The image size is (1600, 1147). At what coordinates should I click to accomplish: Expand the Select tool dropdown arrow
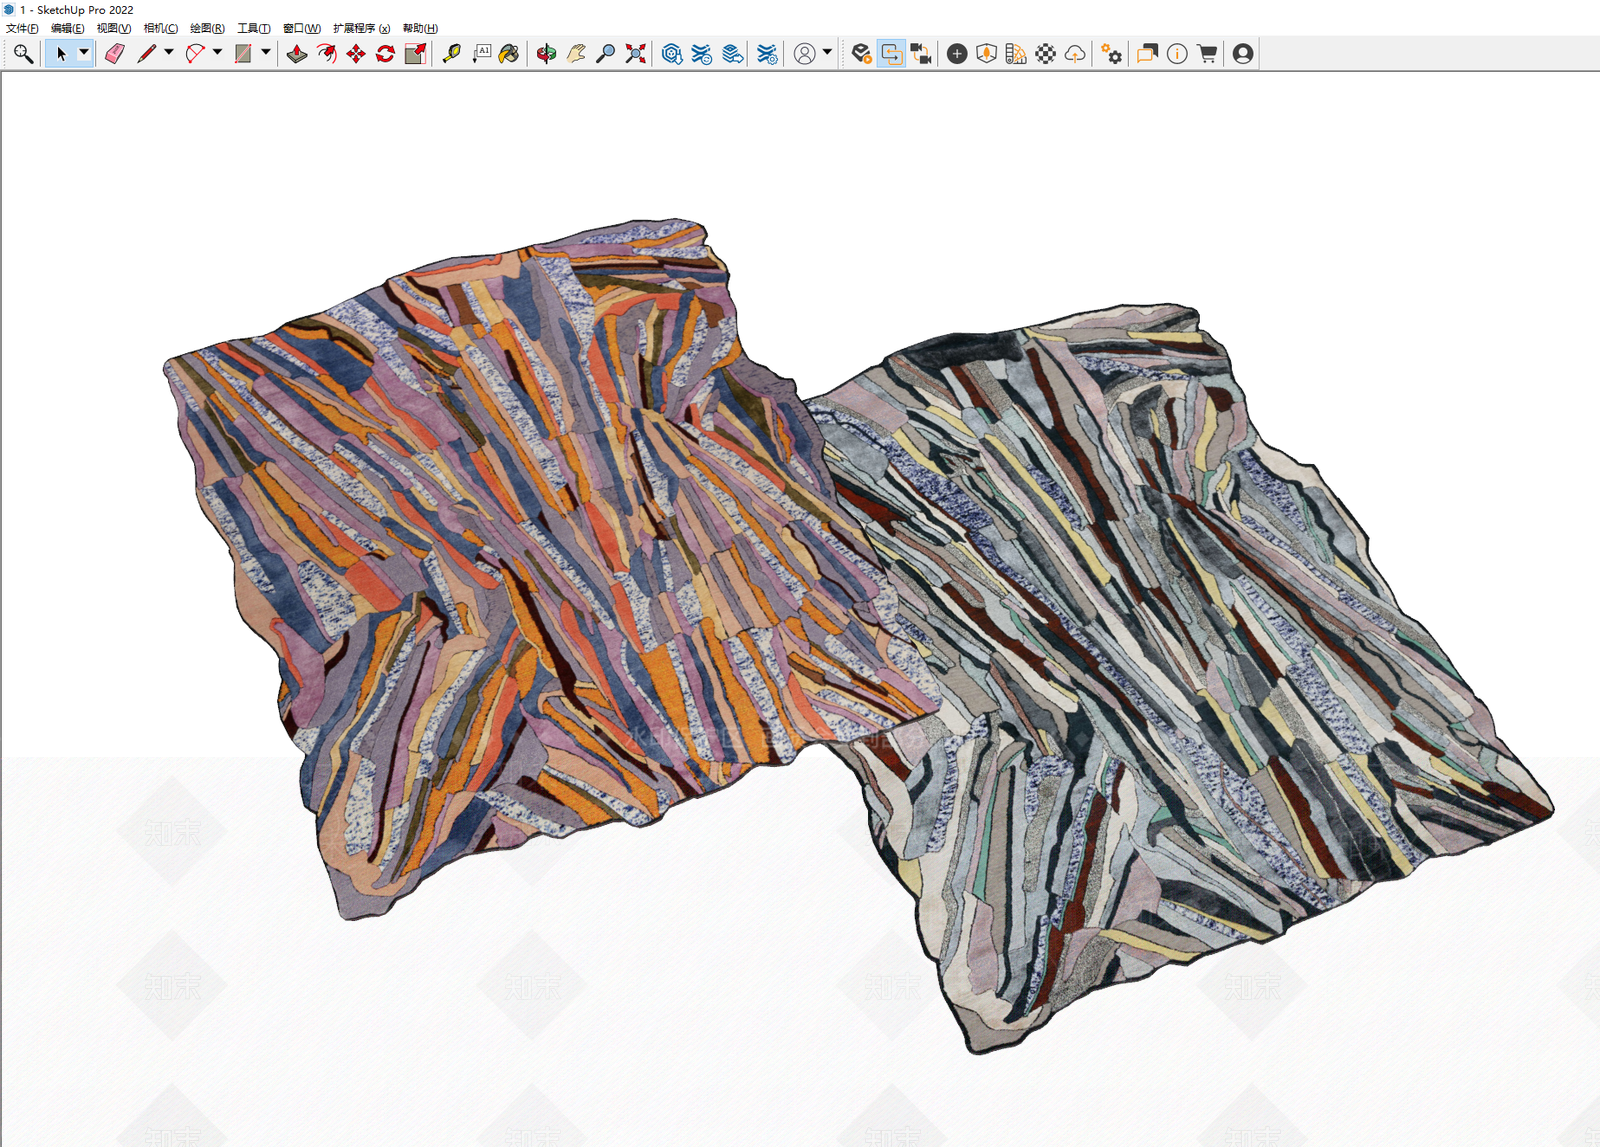[x=84, y=53]
